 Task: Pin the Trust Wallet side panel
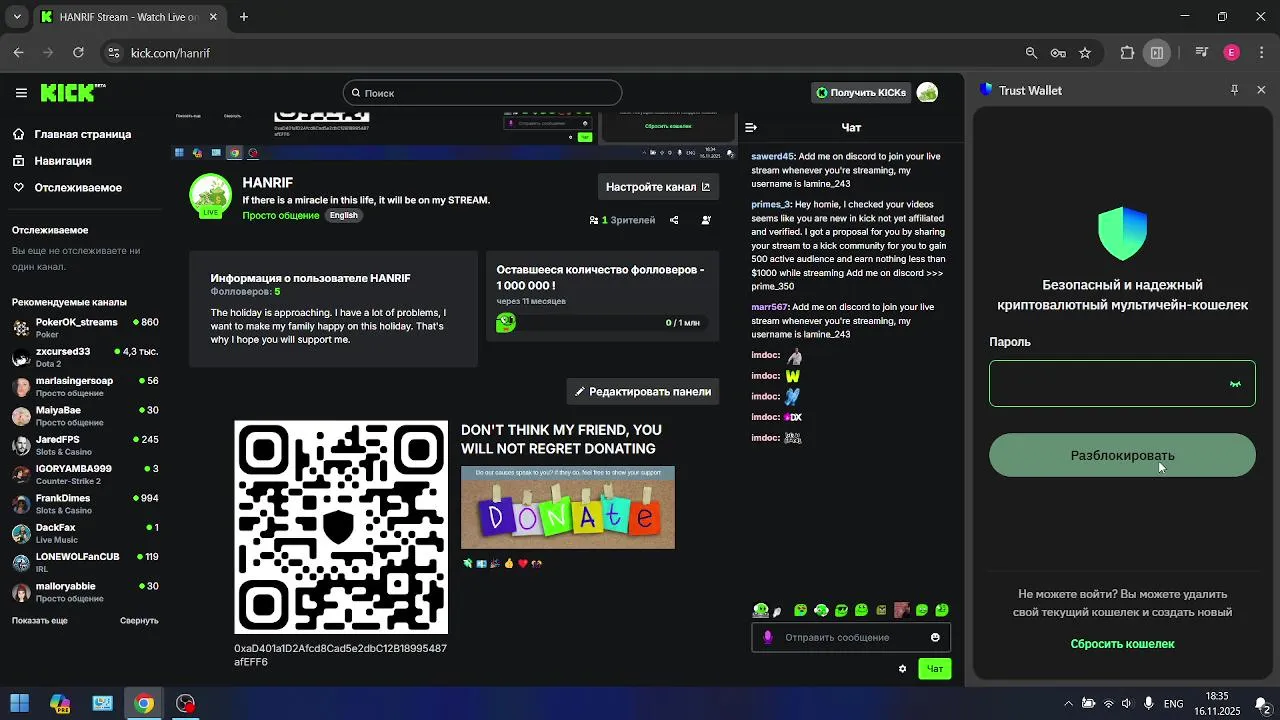1234,90
